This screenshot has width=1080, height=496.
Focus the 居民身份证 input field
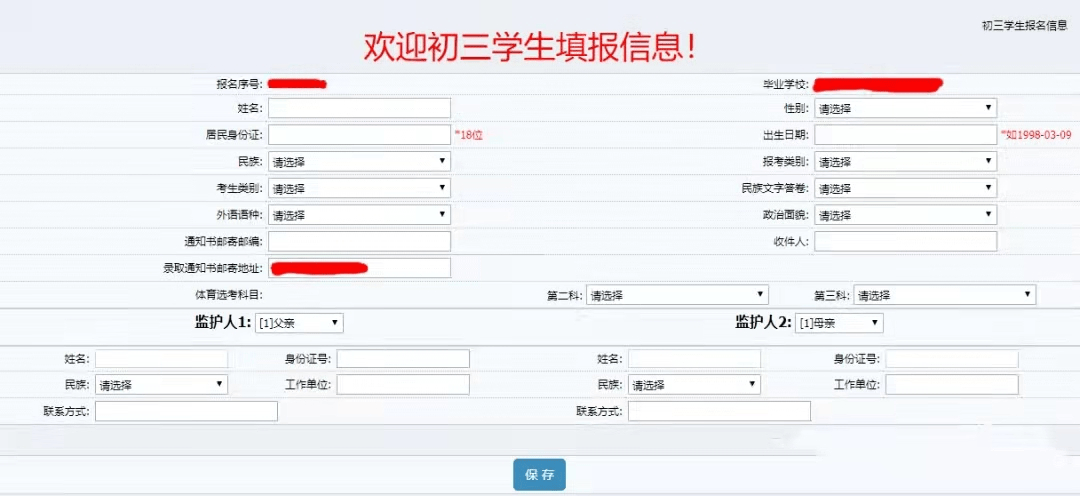pos(359,134)
